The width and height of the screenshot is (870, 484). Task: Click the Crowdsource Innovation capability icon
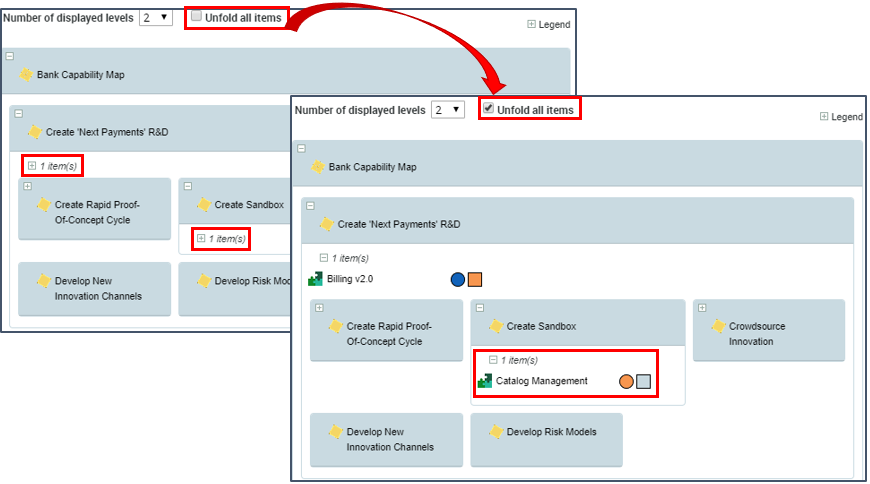point(717,326)
